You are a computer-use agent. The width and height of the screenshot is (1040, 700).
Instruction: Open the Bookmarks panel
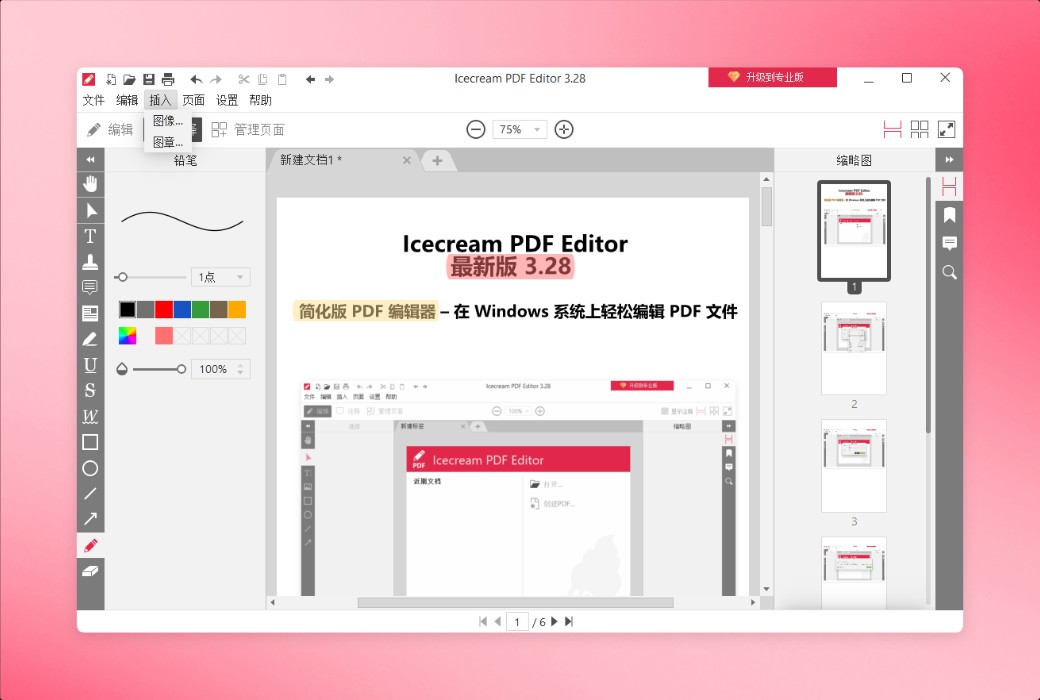[x=948, y=214]
